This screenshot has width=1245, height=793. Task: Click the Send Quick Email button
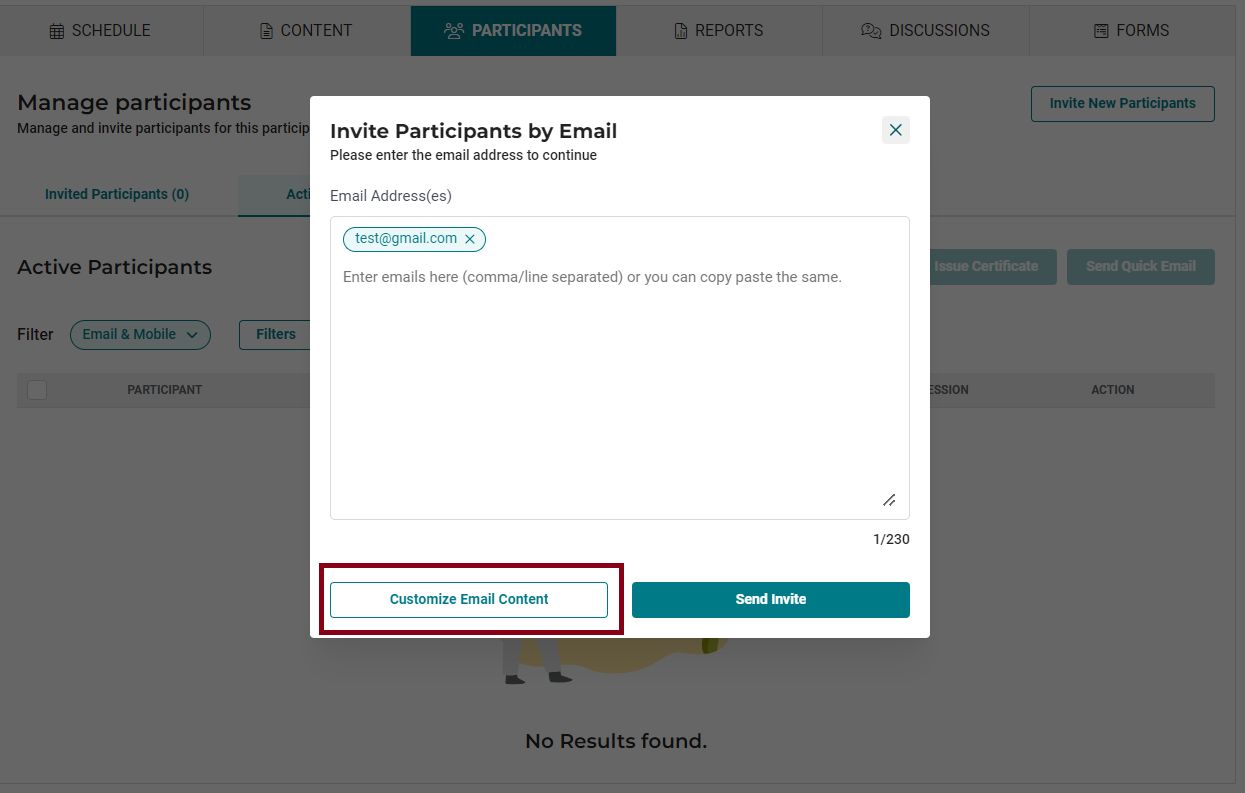pyautogui.click(x=1141, y=267)
